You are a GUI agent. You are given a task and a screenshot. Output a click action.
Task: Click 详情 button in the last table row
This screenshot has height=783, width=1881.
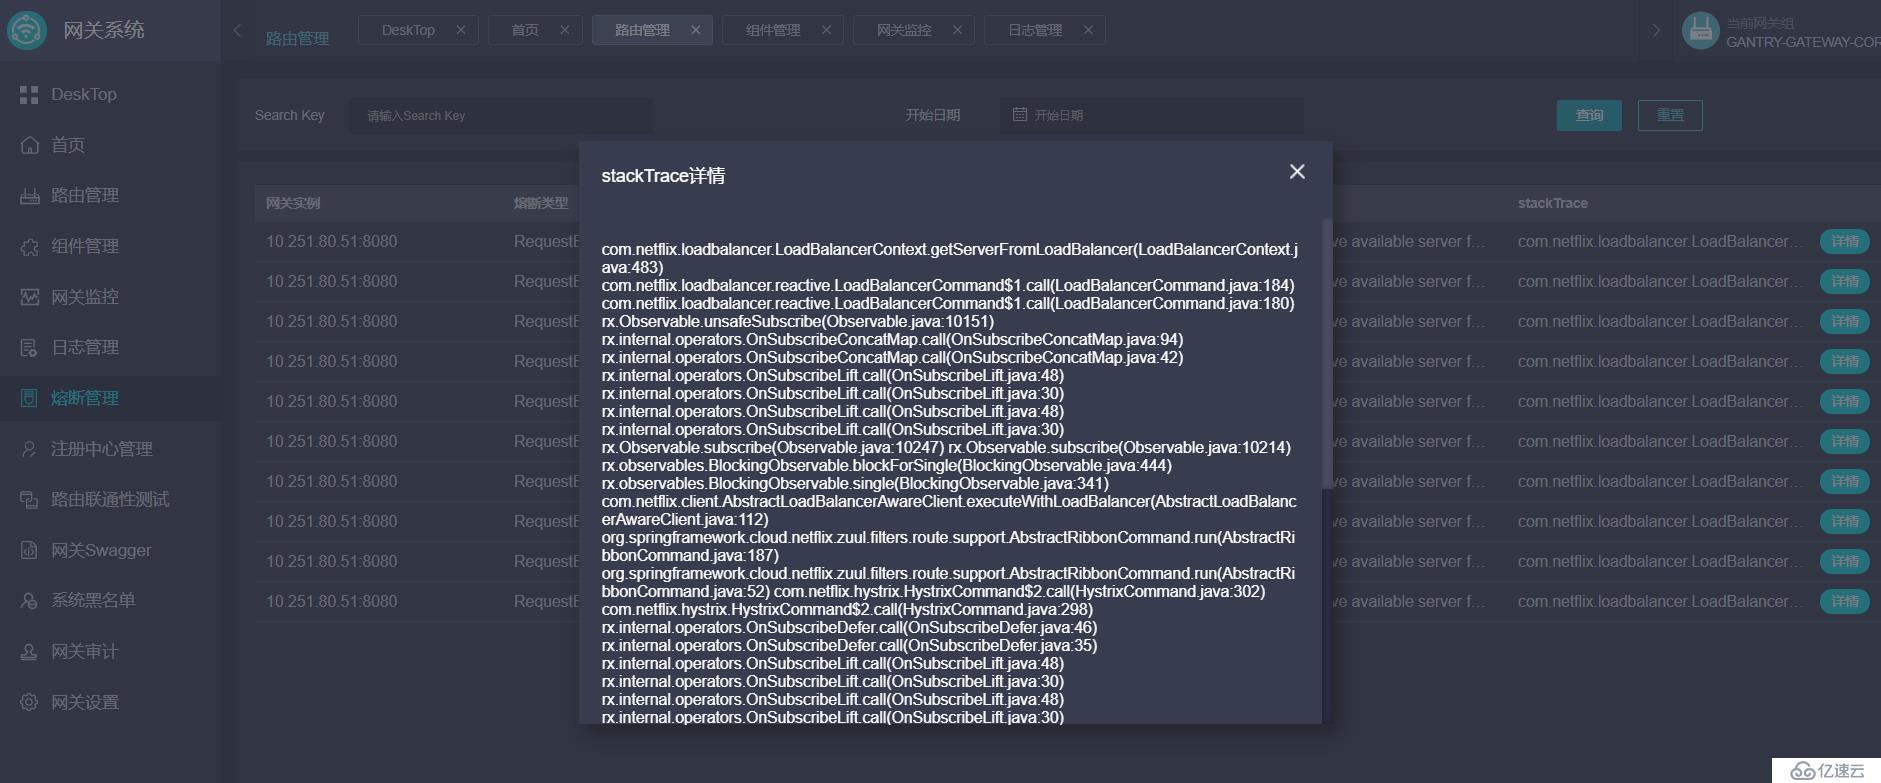pos(1844,601)
